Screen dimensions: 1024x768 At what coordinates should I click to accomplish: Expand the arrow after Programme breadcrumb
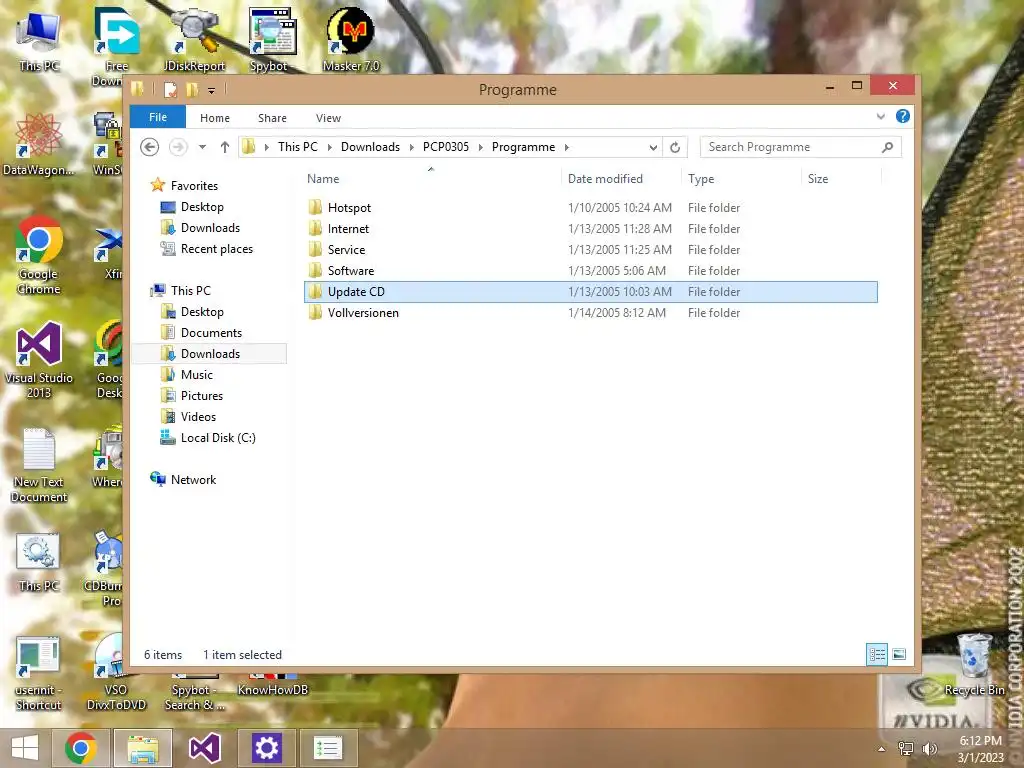point(566,148)
